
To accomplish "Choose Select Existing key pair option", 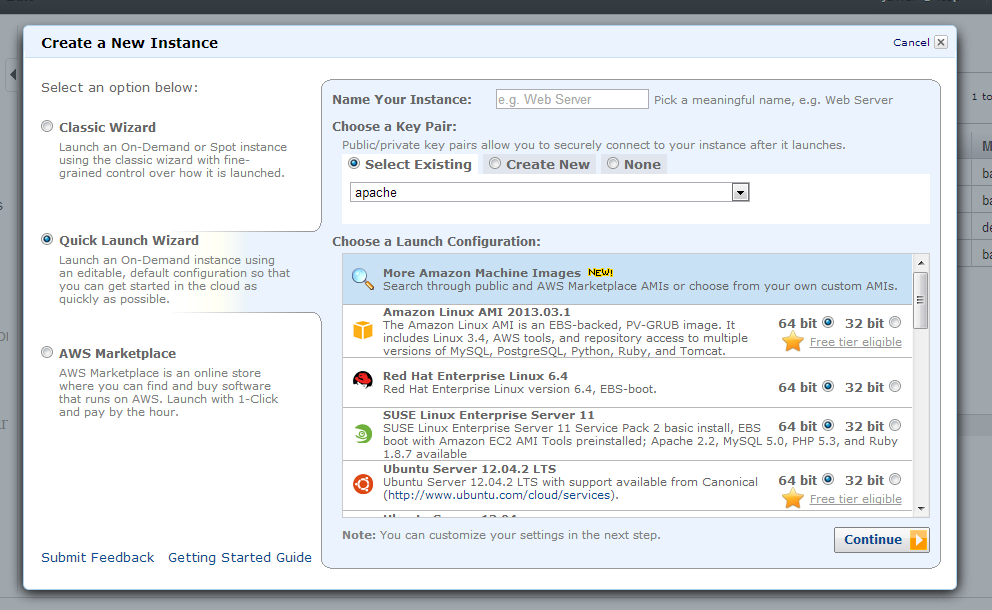I will pos(354,163).
